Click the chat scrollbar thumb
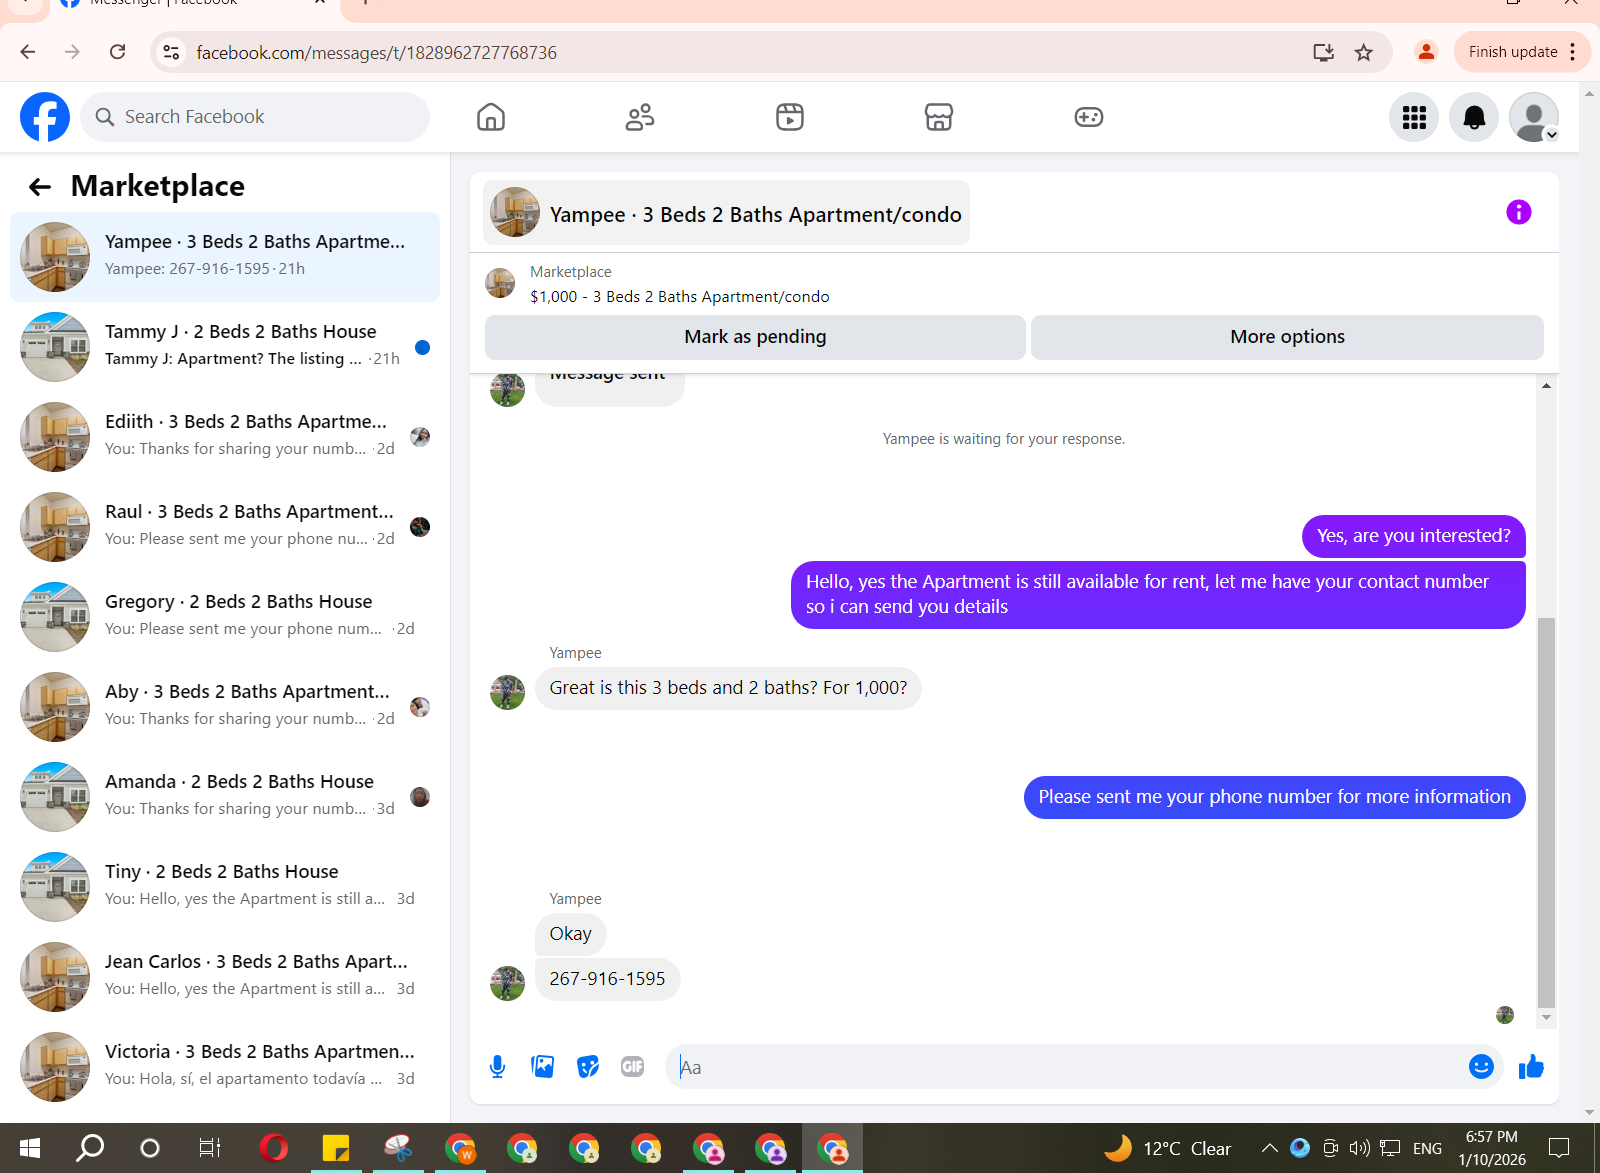 pyautogui.click(x=1546, y=812)
